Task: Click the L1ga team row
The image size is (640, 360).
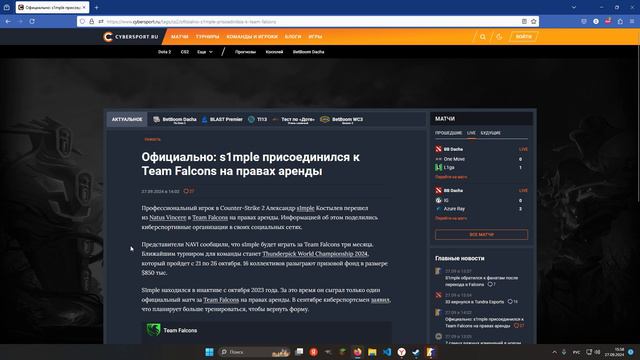Action: [481, 167]
